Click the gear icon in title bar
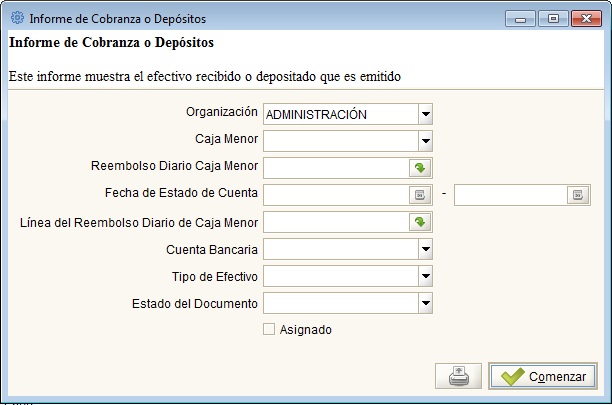This screenshot has width=612, height=405. (x=17, y=18)
